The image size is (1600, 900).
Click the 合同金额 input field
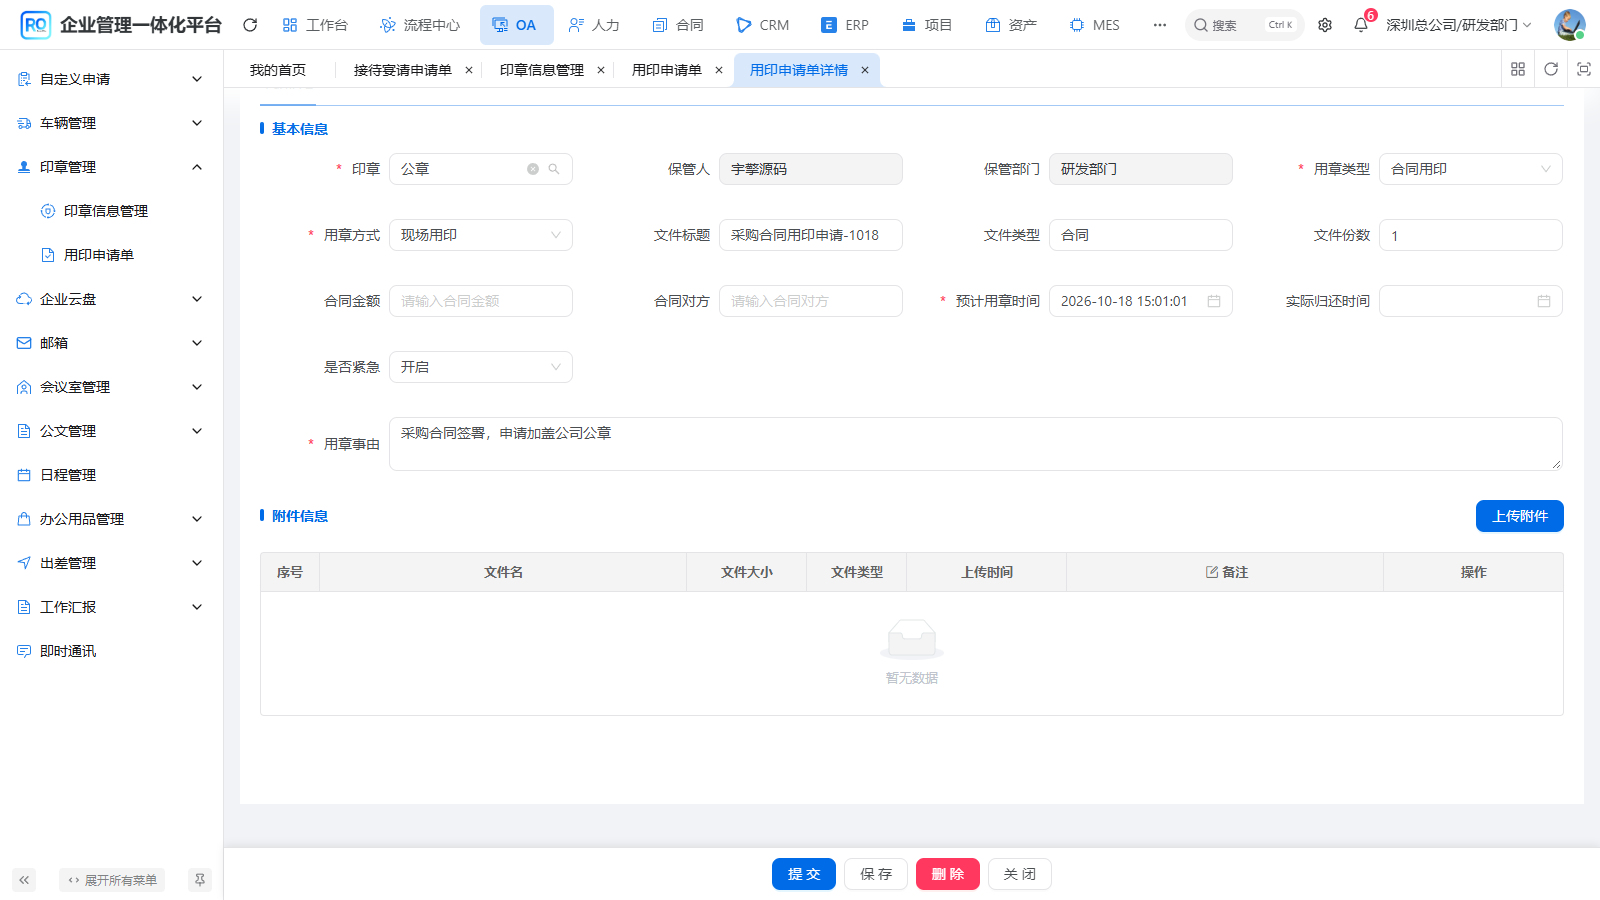pyautogui.click(x=481, y=301)
